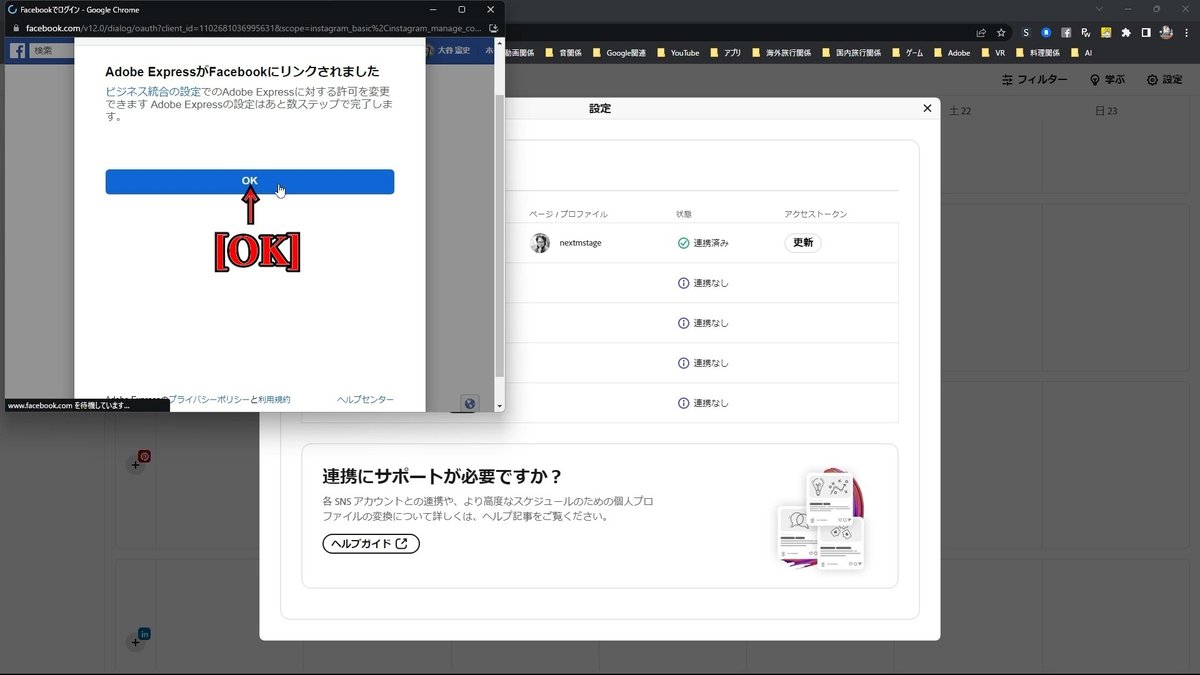Open the Chrome profile avatar
This screenshot has height=675, width=1200.
coord(1166,32)
